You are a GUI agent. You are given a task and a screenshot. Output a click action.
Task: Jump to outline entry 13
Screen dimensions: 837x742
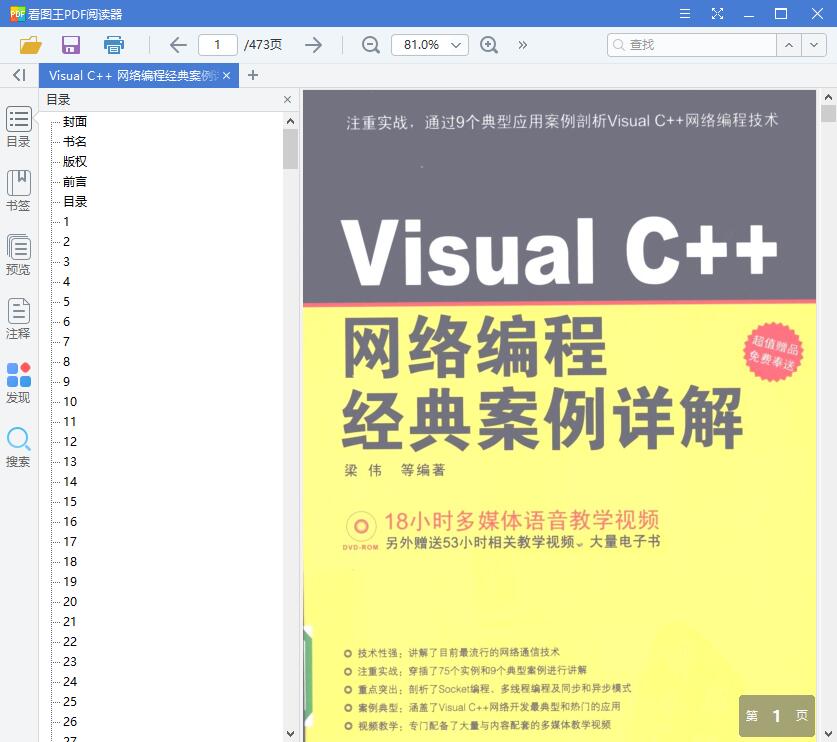click(70, 462)
